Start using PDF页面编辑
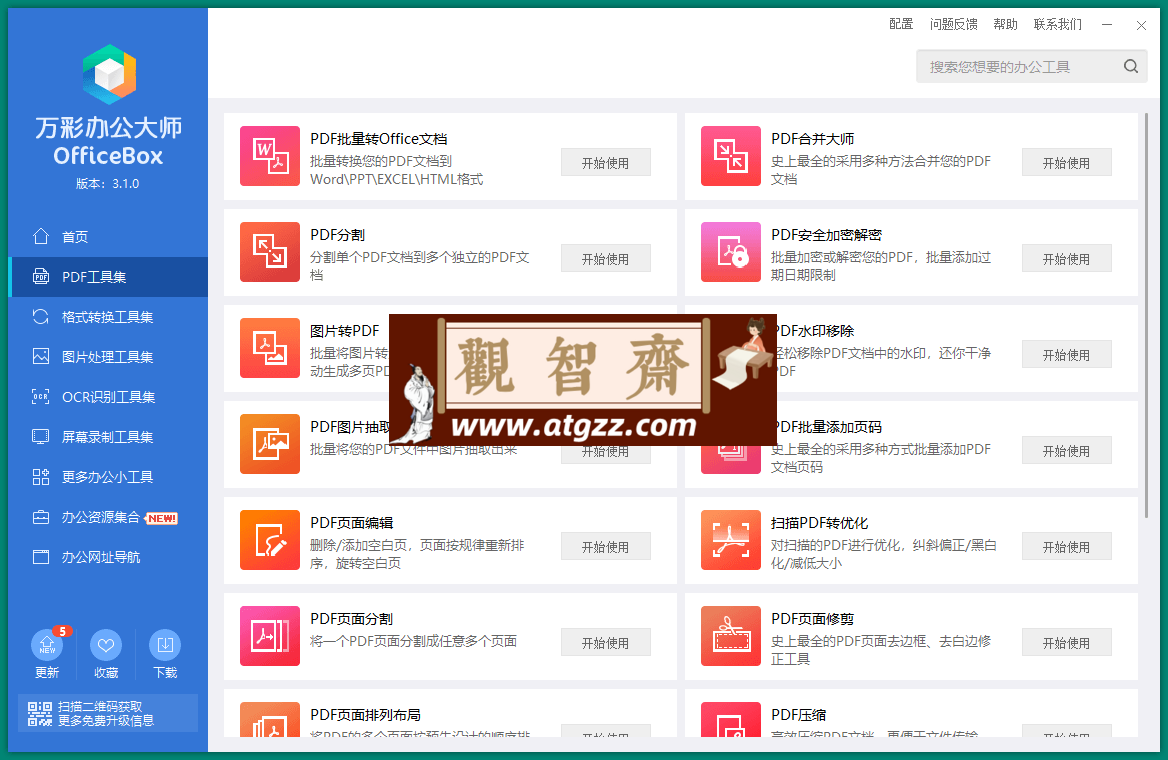The image size is (1168, 760). tap(606, 547)
